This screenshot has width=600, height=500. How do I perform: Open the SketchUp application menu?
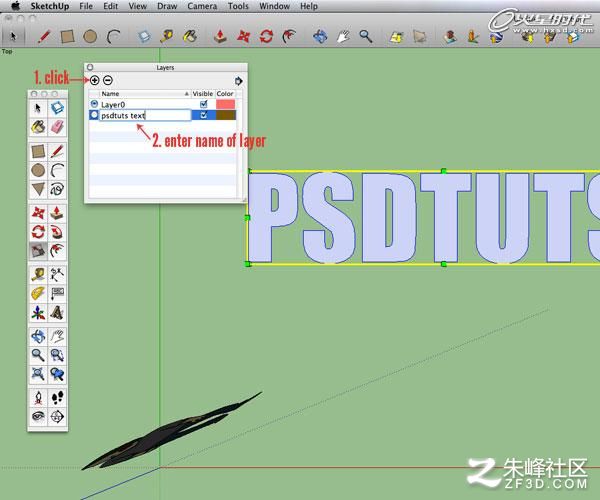pos(50,6)
